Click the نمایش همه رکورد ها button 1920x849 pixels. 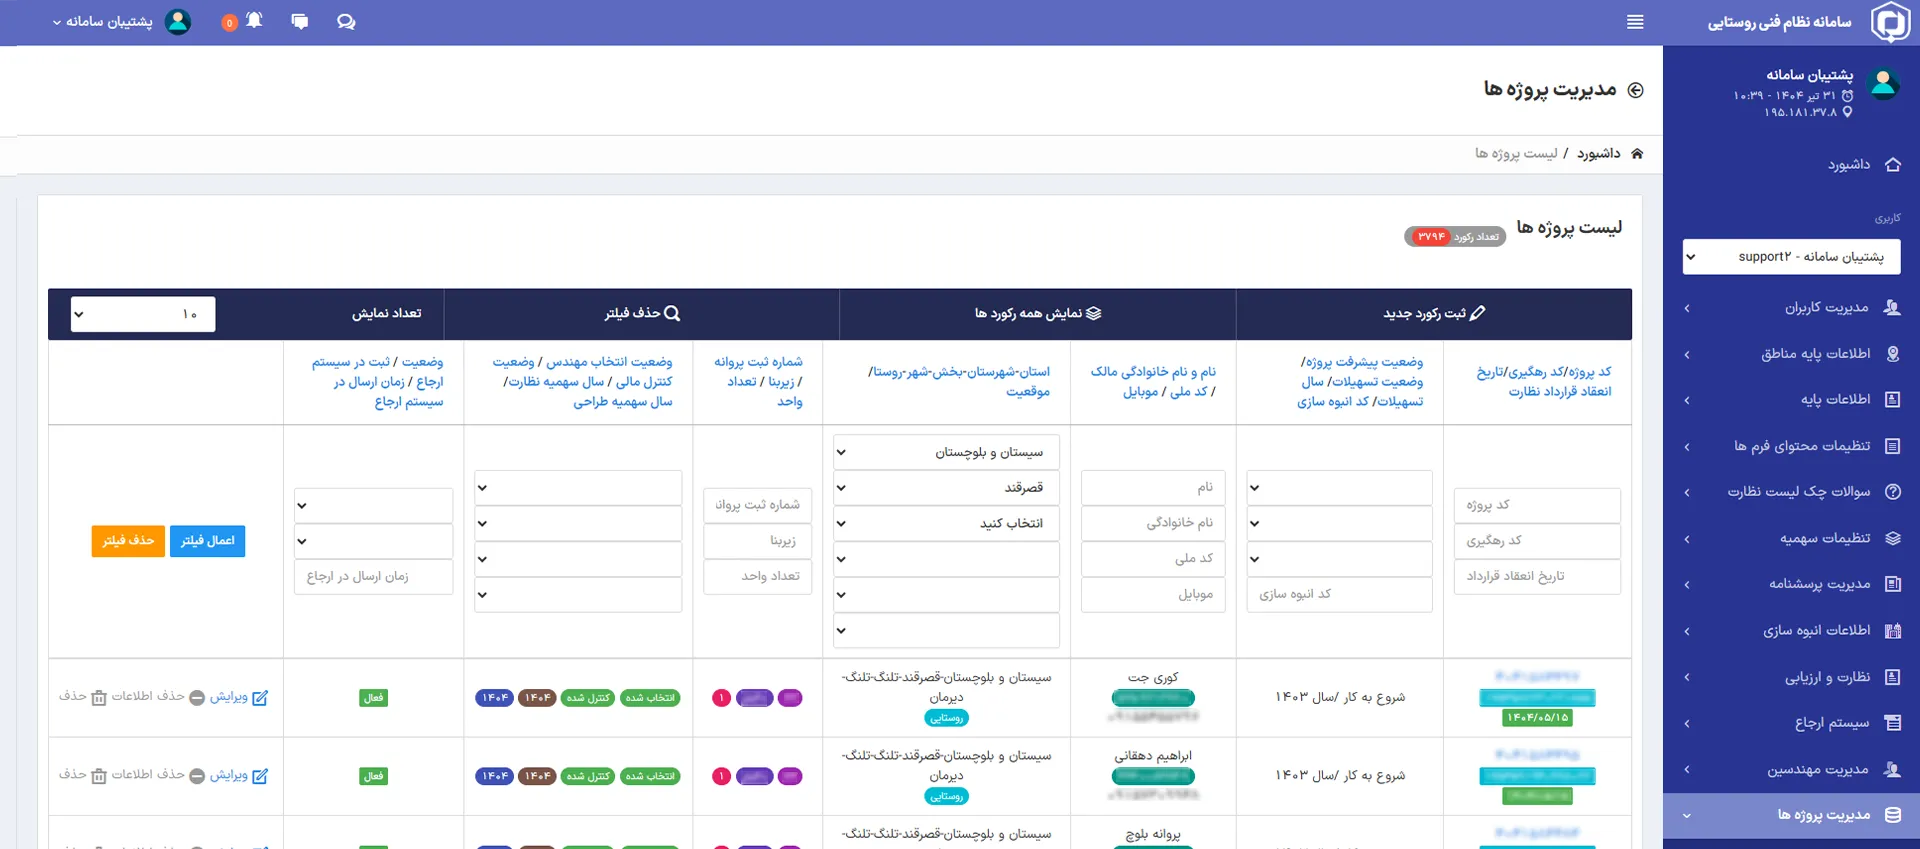(x=1038, y=314)
